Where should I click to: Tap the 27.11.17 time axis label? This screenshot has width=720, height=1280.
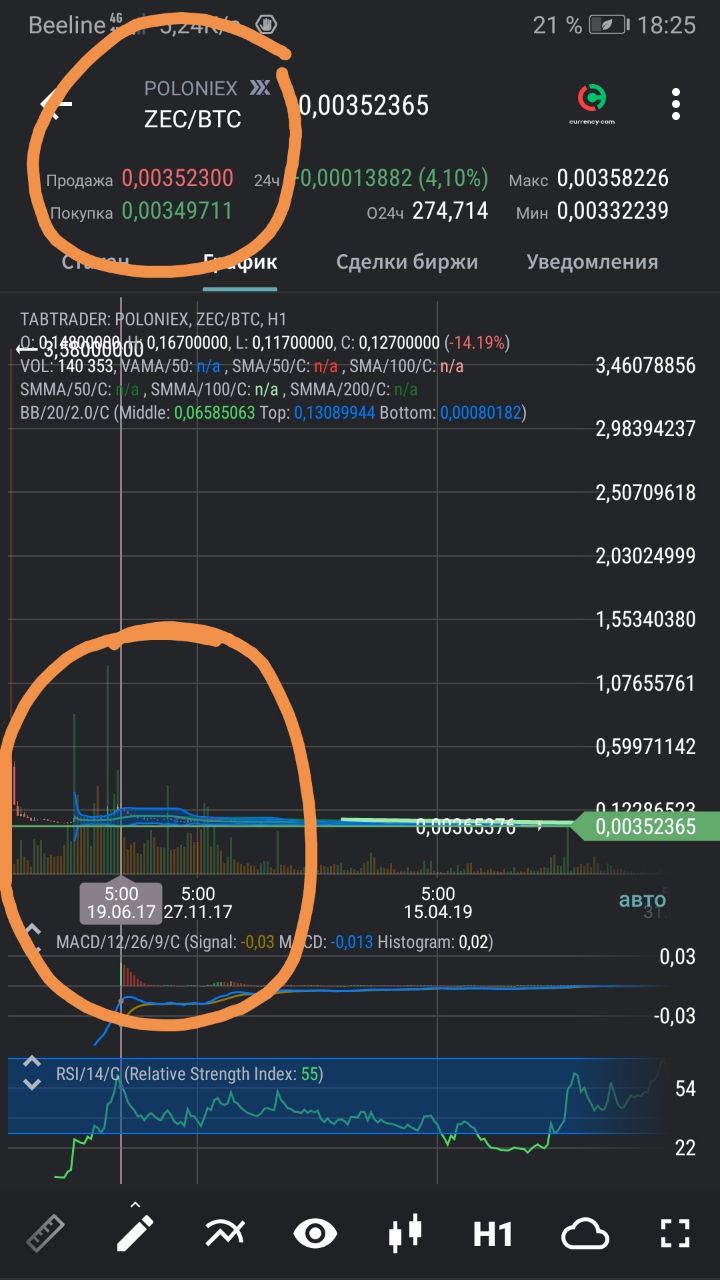(198, 902)
